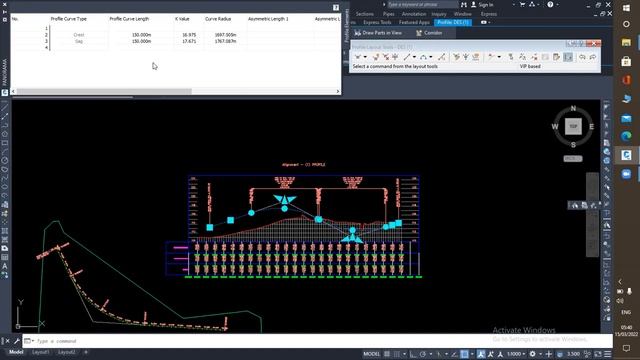
Task: Expand the snap mode dropdown in status bar
Action: point(404,354)
